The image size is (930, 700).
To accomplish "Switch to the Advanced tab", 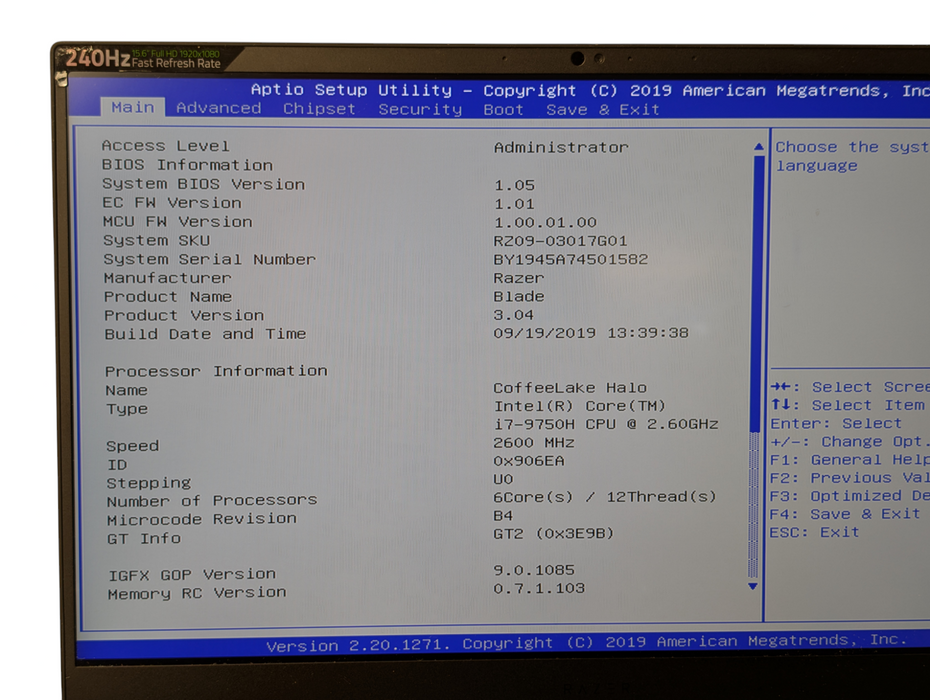I will [218, 108].
